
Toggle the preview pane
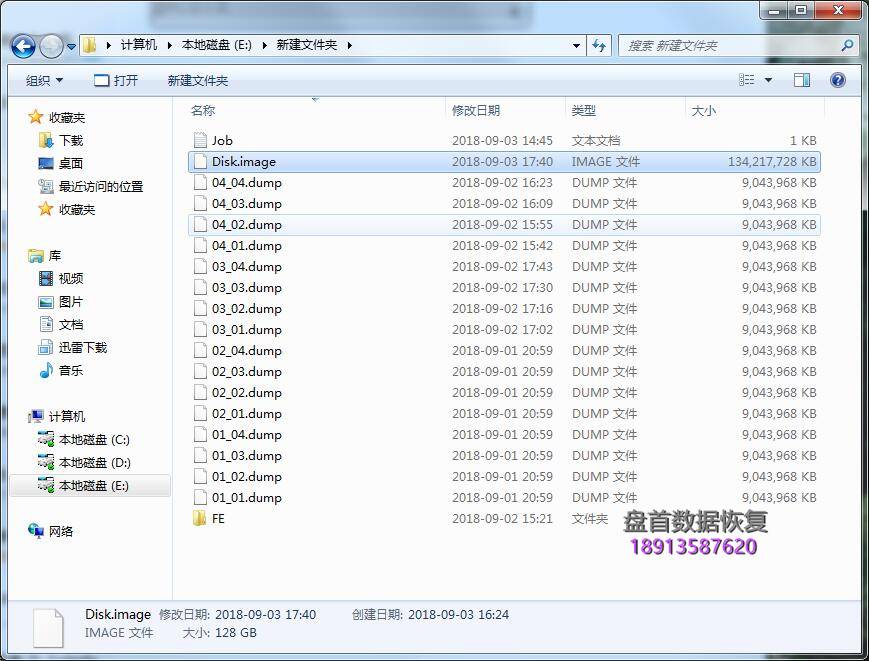(x=801, y=79)
